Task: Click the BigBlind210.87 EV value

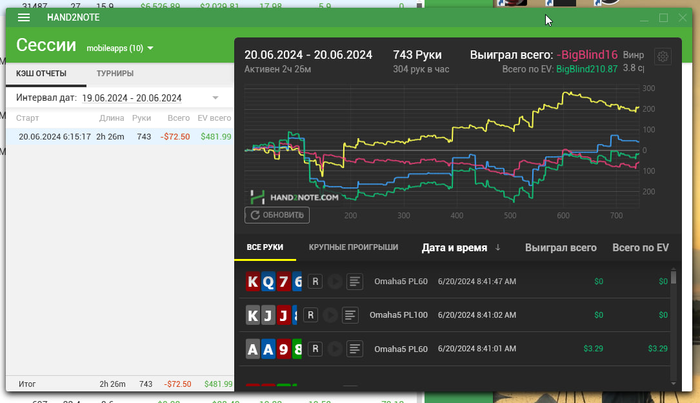Action: (587, 69)
